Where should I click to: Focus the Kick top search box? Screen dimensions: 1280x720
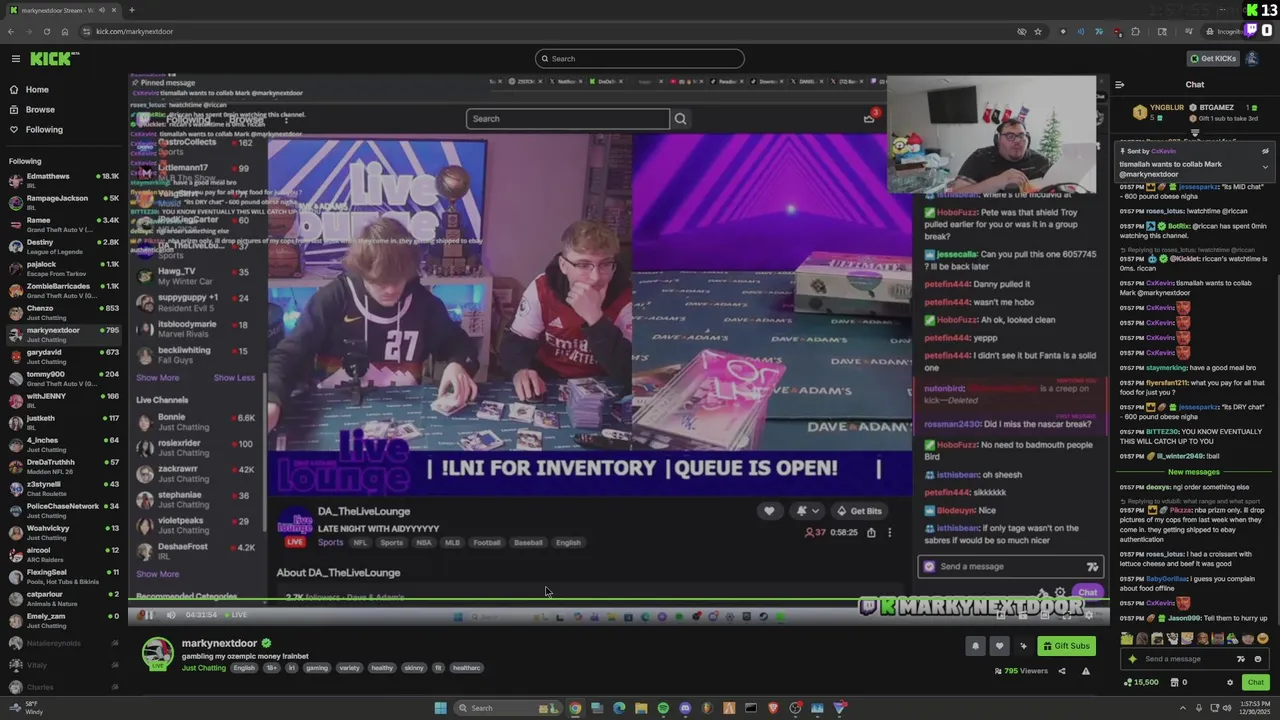click(640, 58)
